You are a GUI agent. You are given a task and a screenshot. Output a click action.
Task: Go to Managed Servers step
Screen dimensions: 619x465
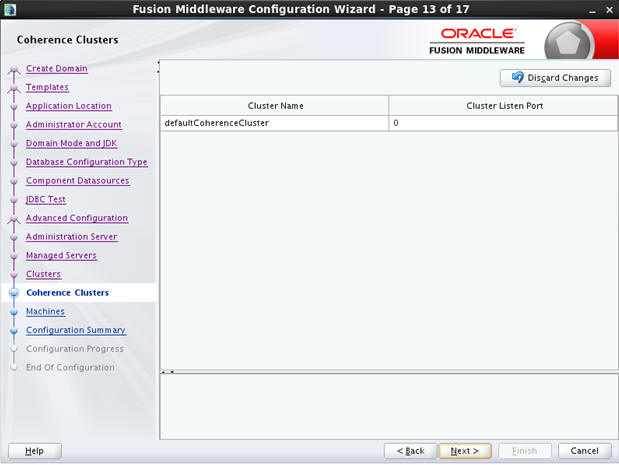(x=61, y=255)
